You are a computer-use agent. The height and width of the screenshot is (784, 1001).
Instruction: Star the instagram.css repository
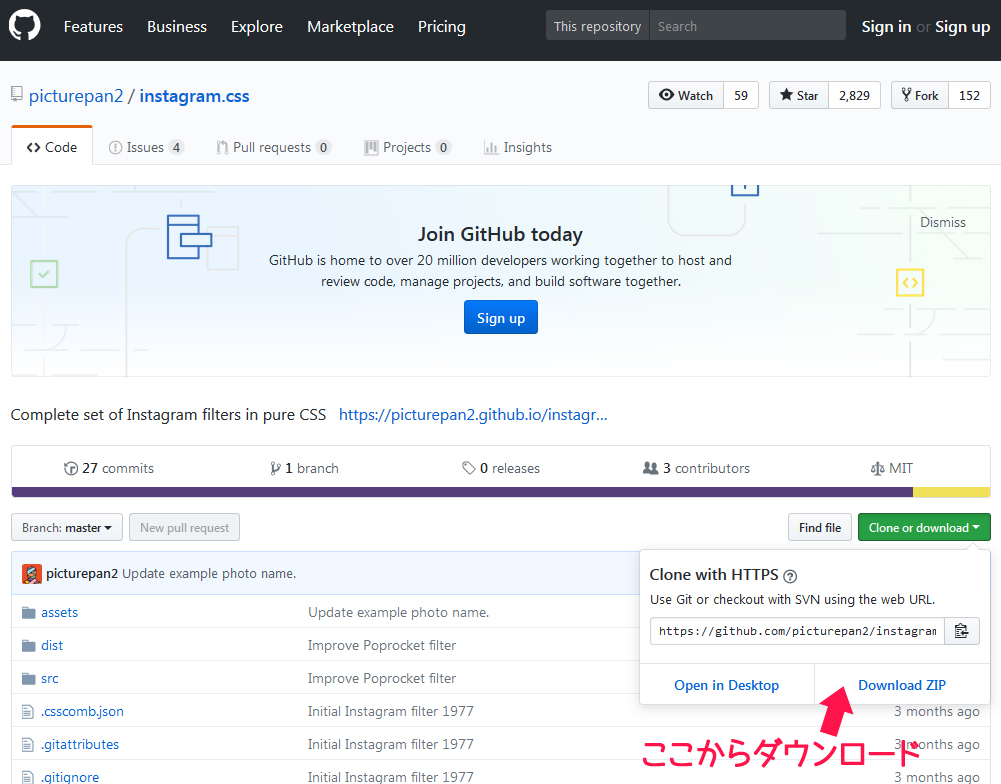[799, 95]
